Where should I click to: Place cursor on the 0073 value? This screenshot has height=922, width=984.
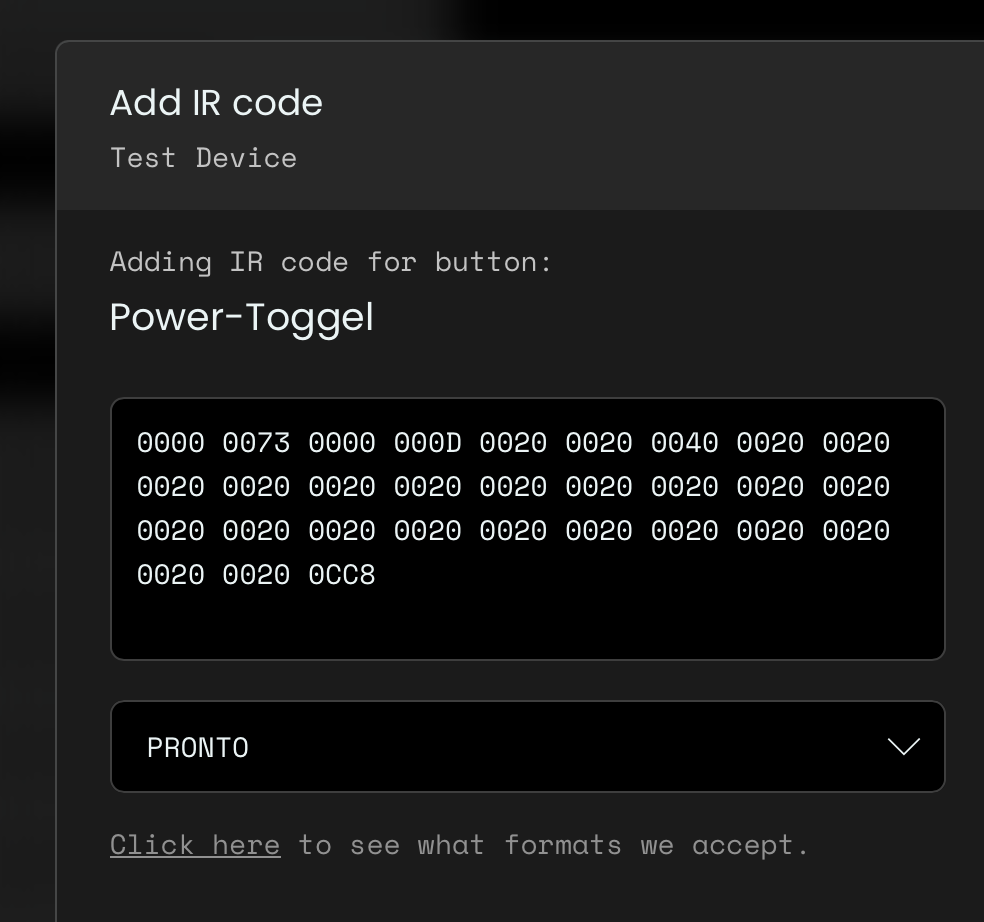point(256,442)
